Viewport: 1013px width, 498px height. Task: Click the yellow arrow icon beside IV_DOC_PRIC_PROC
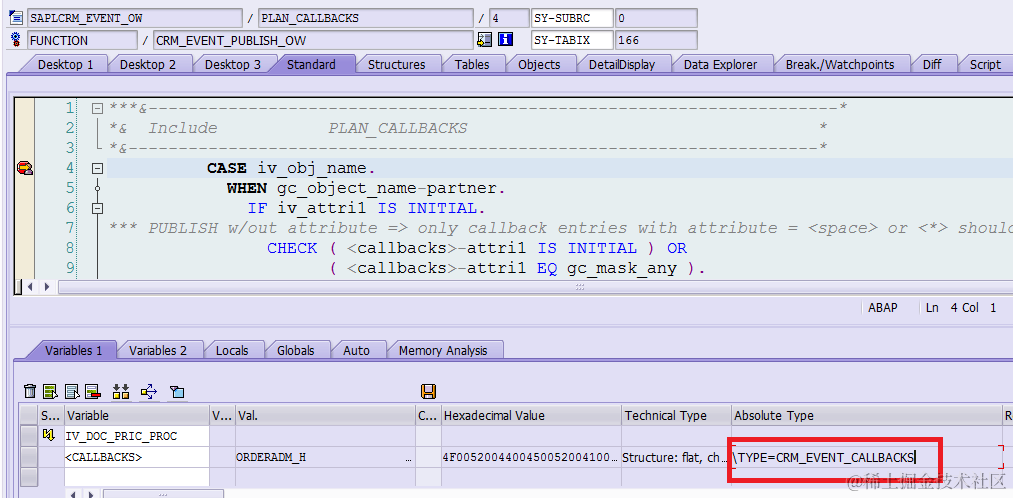[48, 436]
